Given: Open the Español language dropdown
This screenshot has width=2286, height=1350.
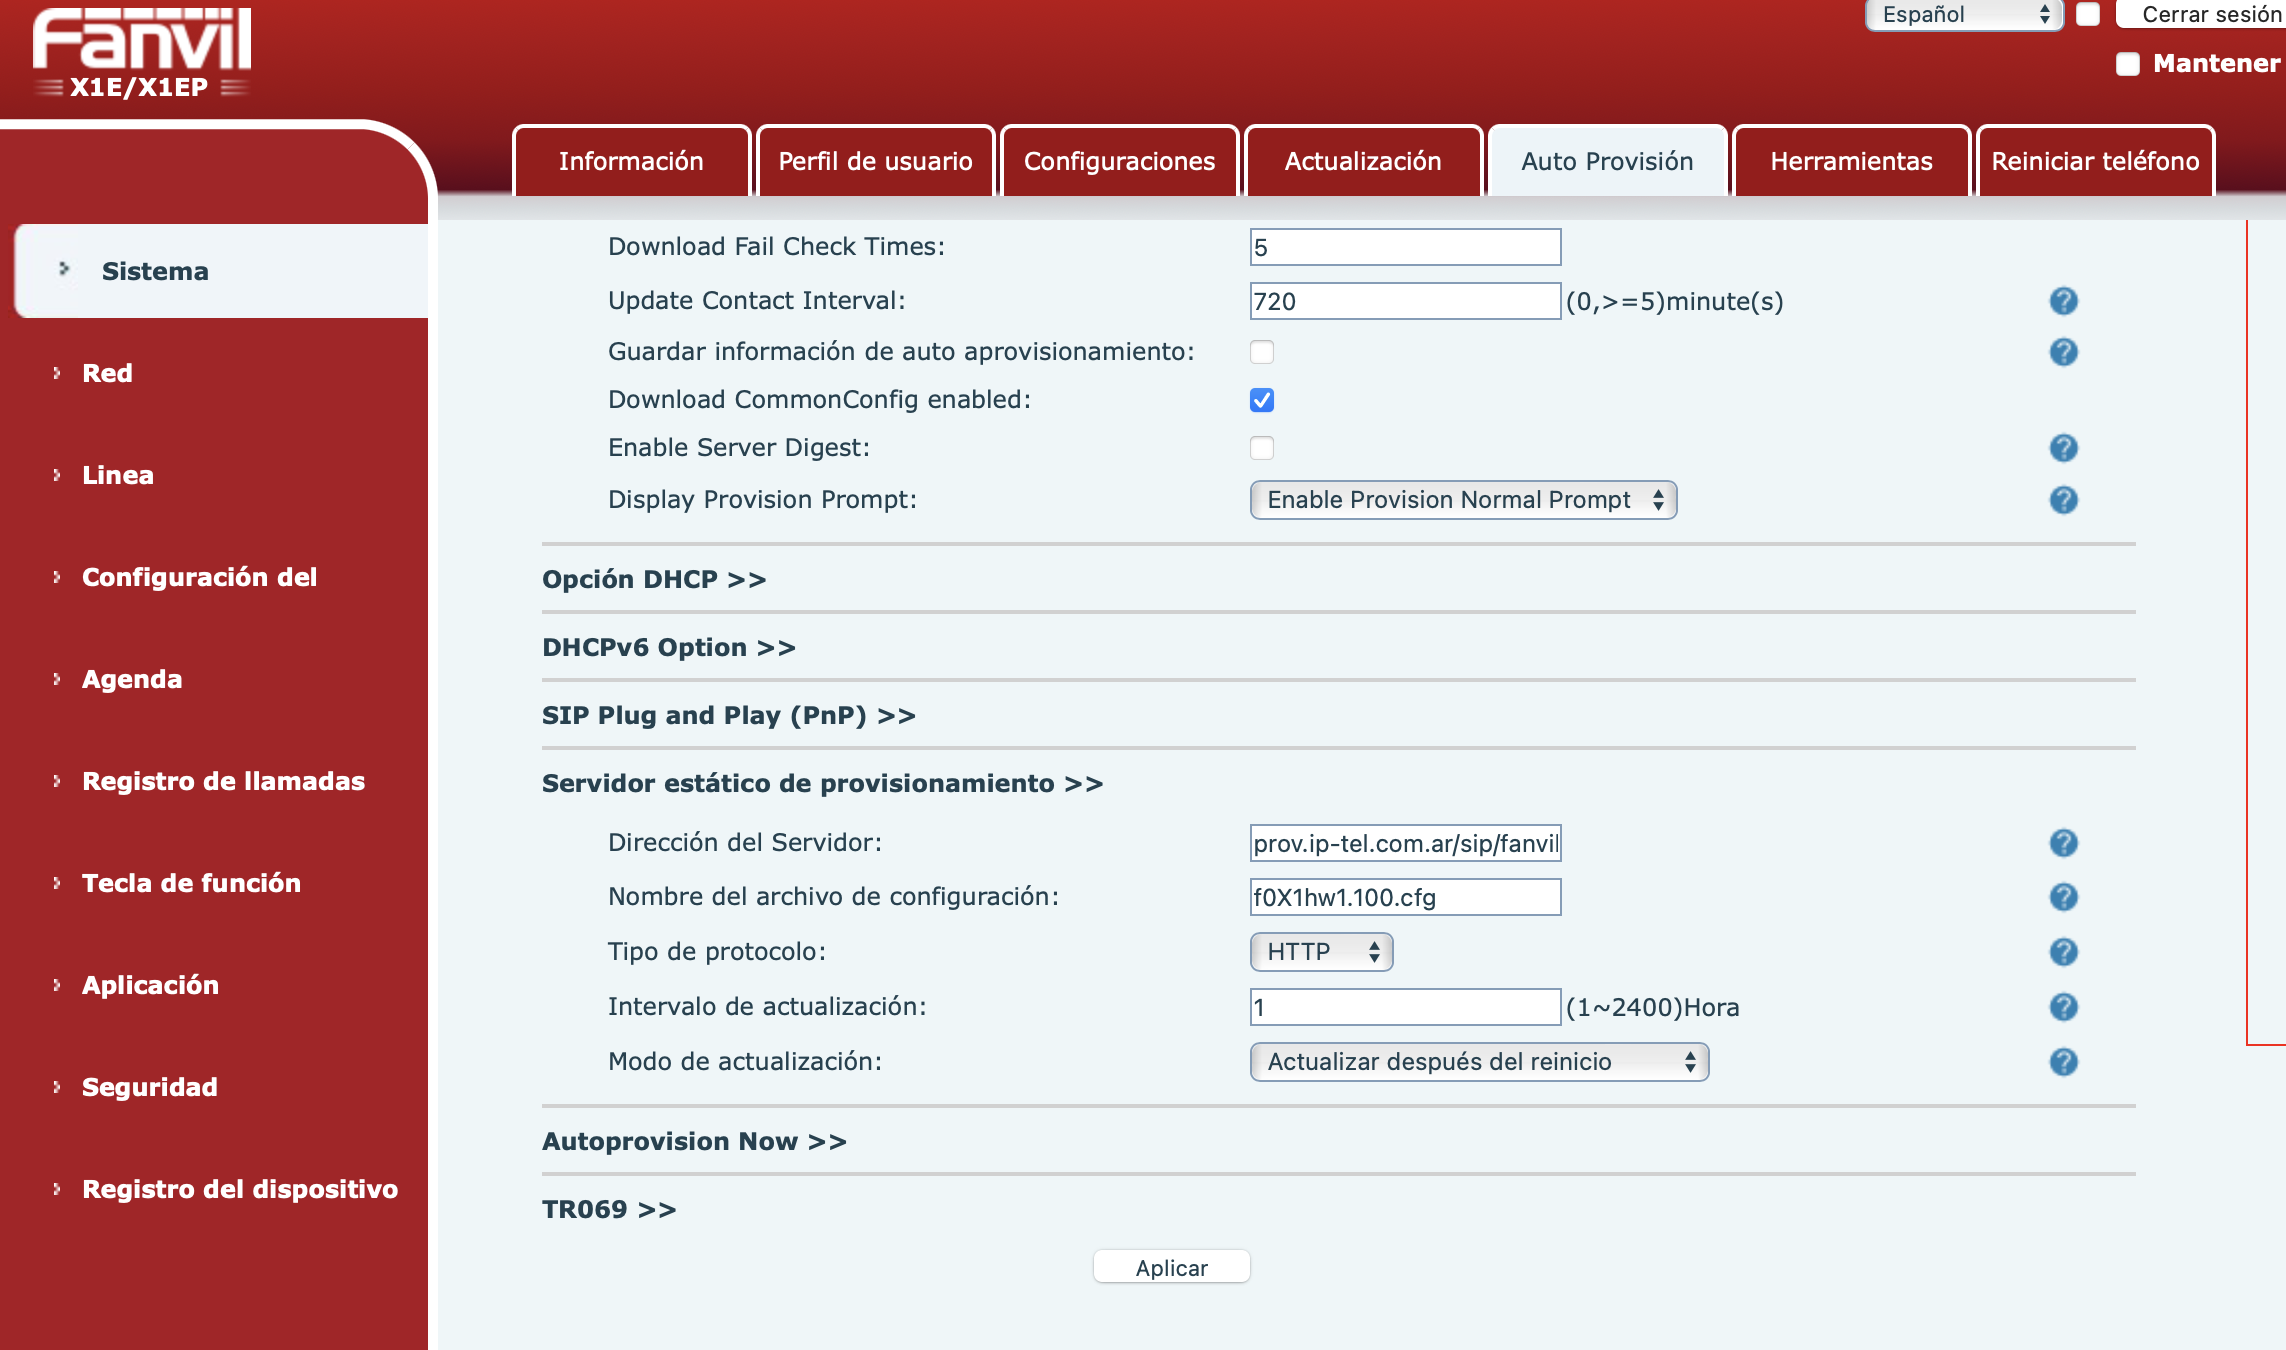Looking at the screenshot, I should (x=1964, y=14).
